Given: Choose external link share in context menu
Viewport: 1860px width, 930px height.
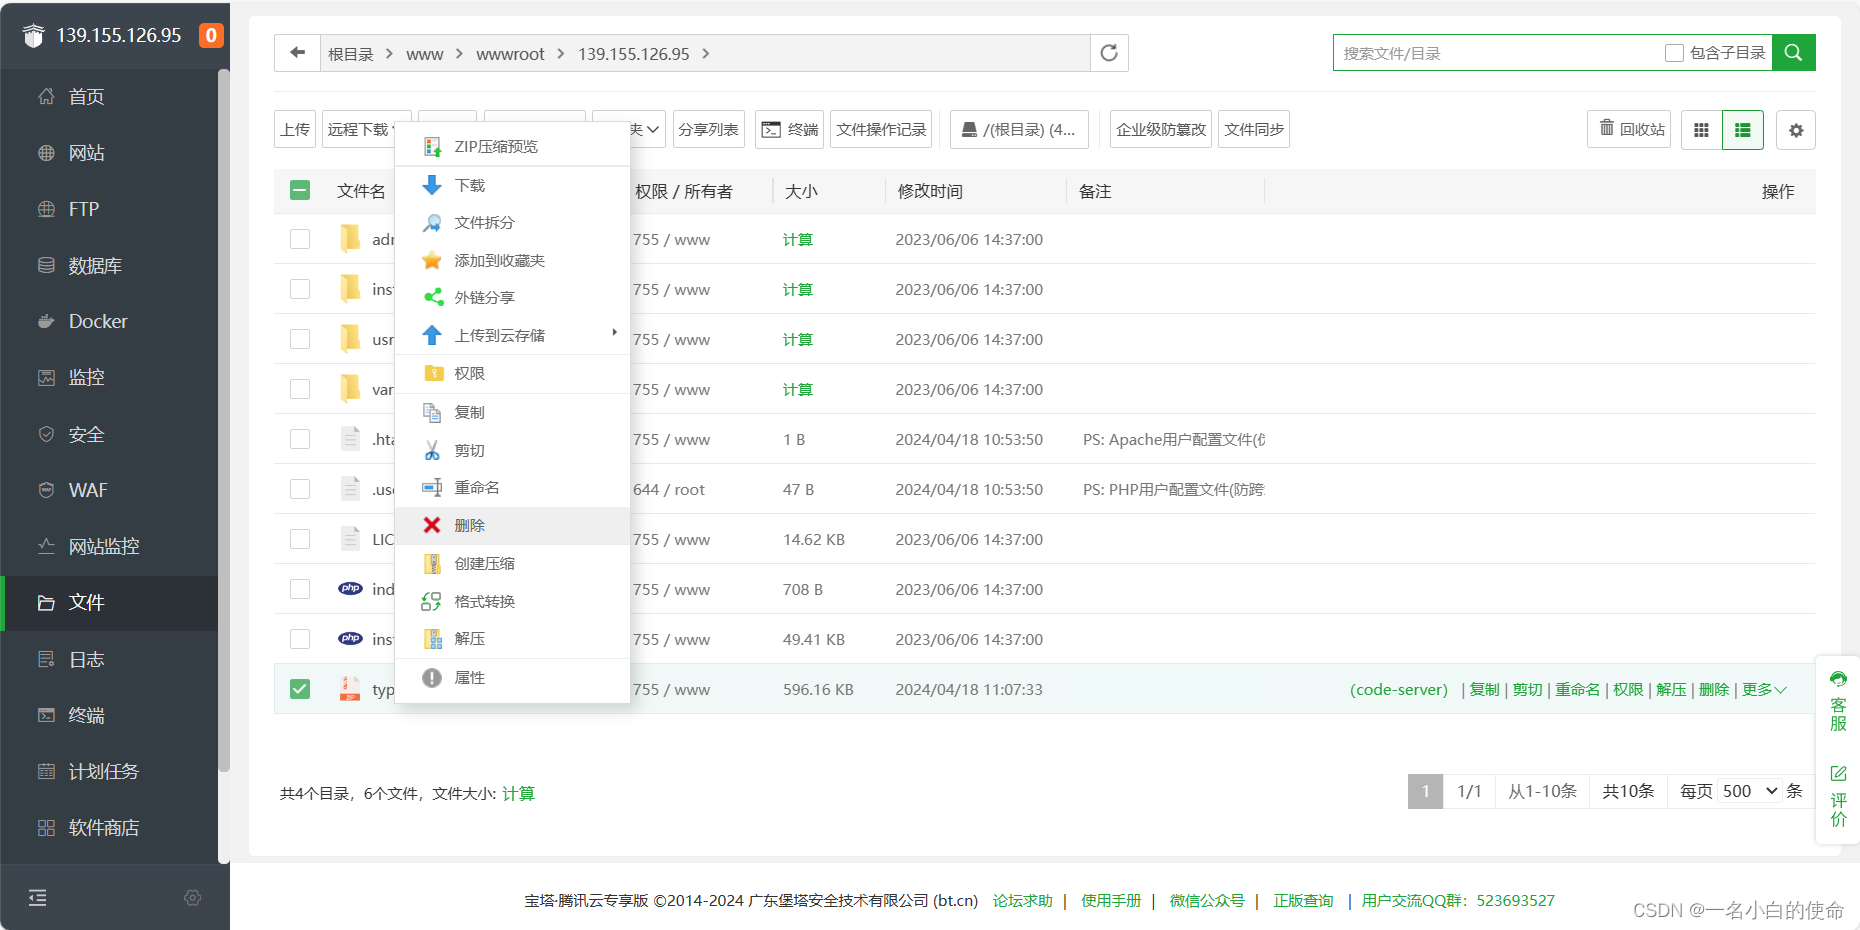Looking at the screenshot, I should pos(512,298).
